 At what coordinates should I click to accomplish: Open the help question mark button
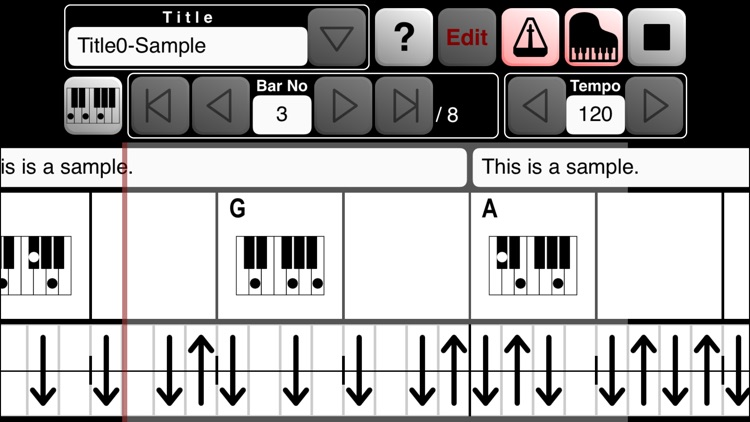click(x=404, y=38)
